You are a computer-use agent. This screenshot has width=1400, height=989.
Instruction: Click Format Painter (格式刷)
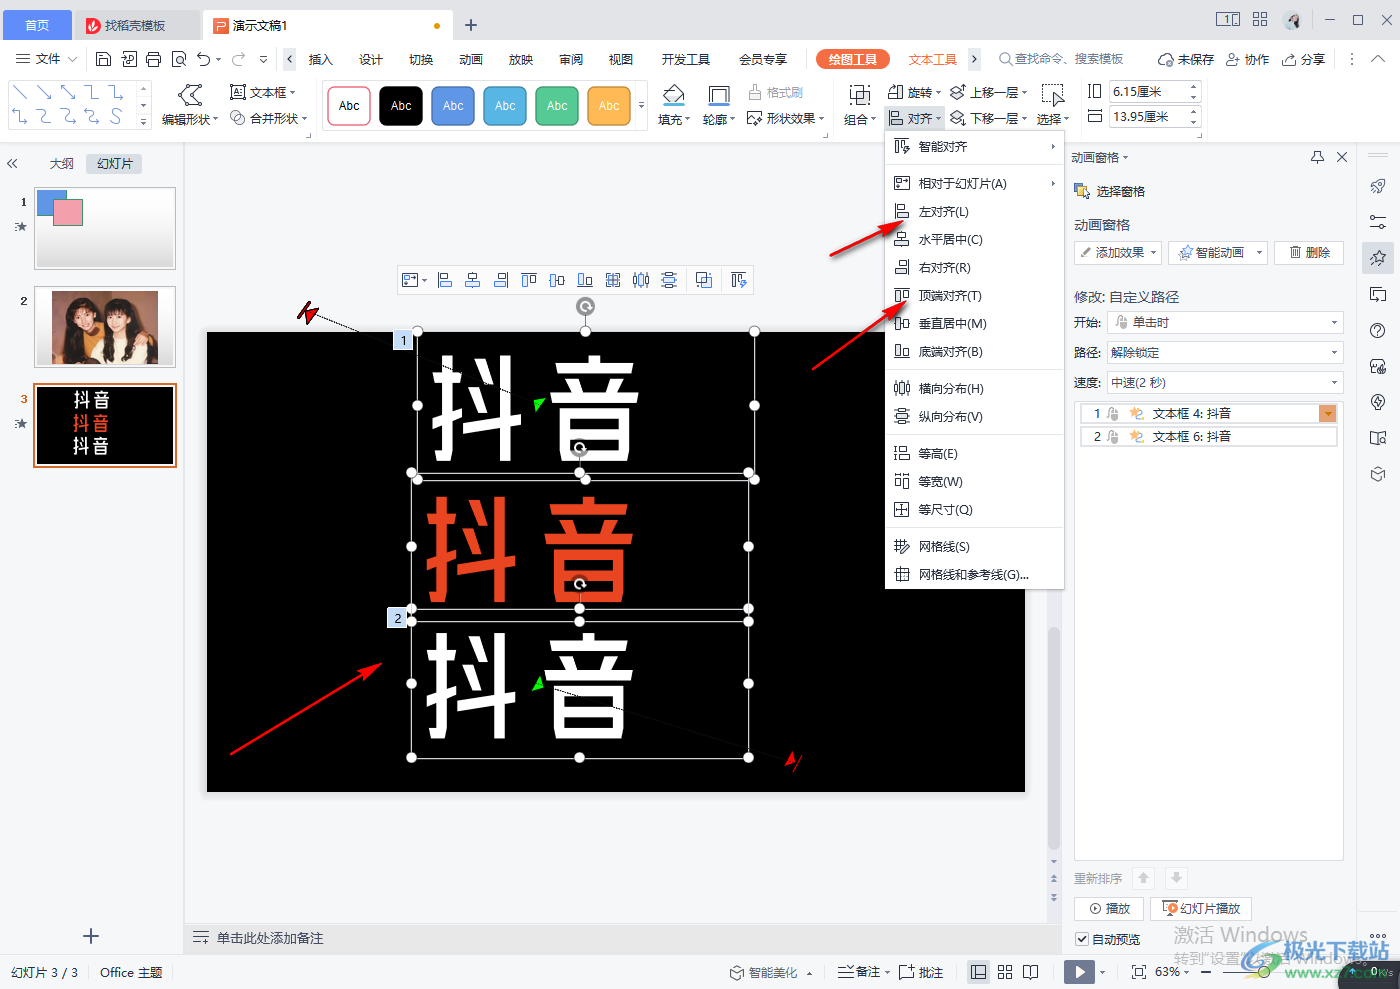pos(775,92)
